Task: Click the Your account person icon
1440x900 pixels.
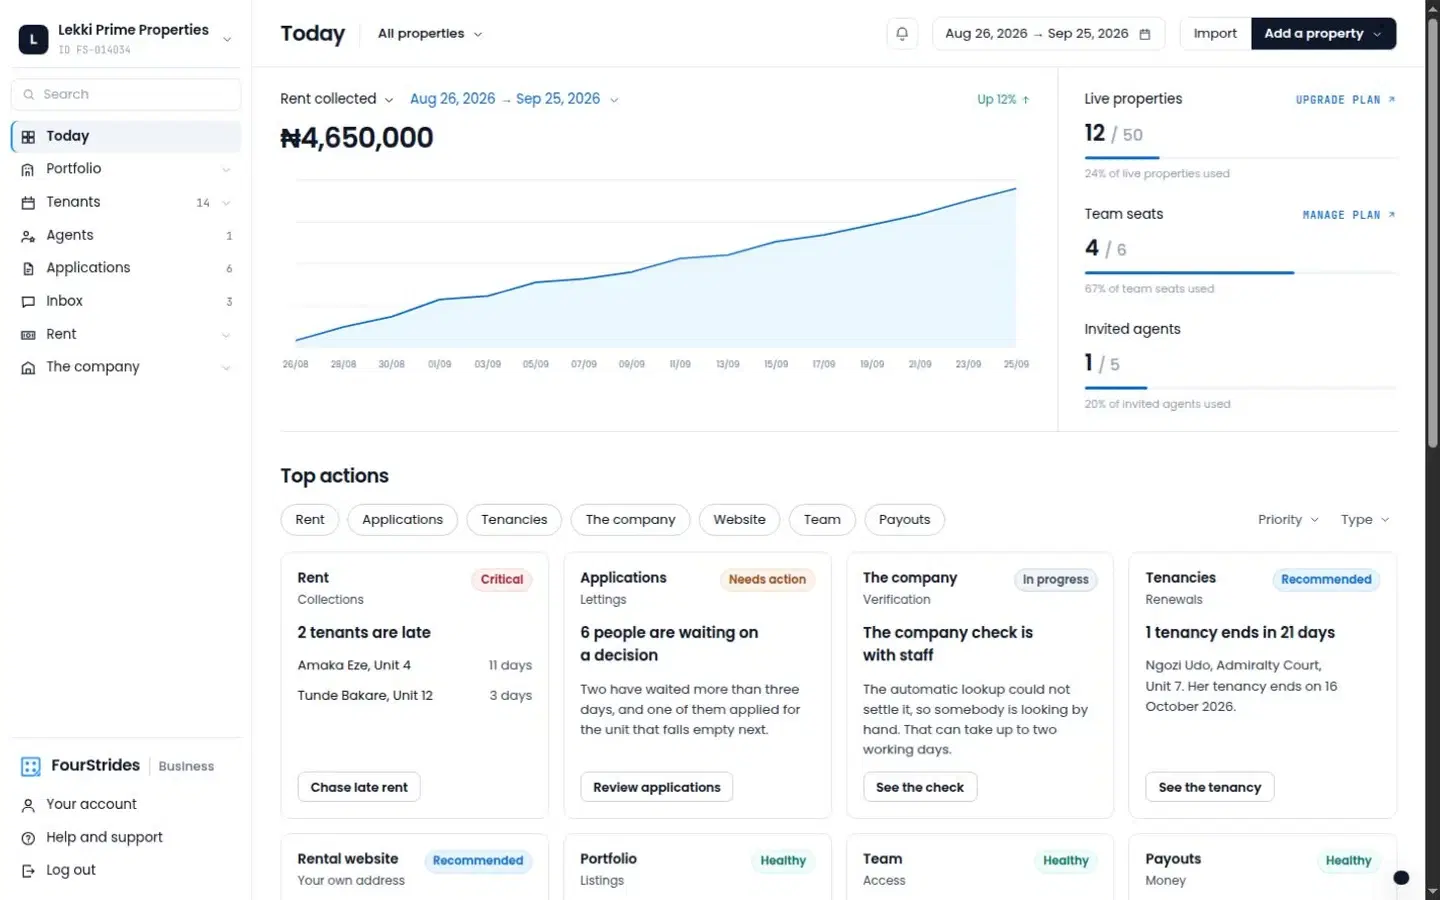Action: (x=28, y=805)
